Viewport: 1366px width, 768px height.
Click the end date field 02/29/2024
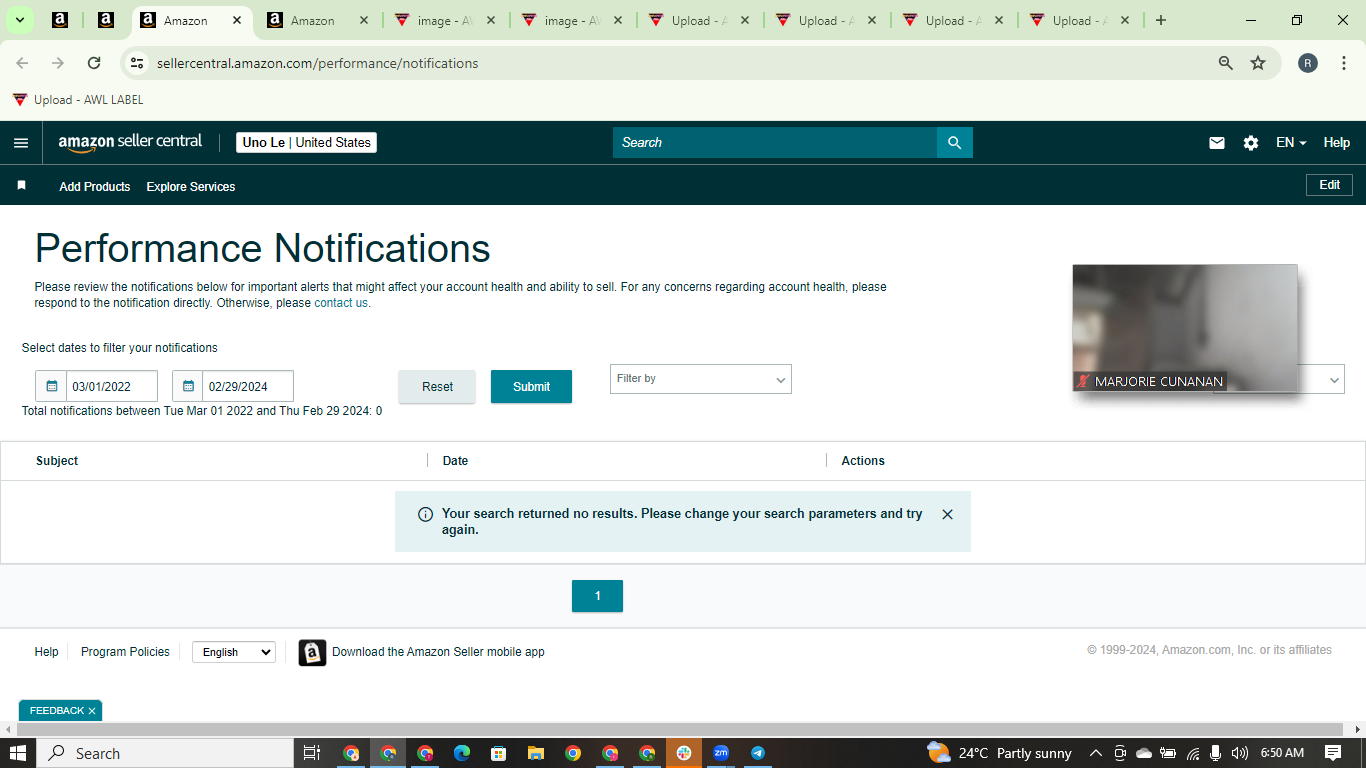click(248, 386)
